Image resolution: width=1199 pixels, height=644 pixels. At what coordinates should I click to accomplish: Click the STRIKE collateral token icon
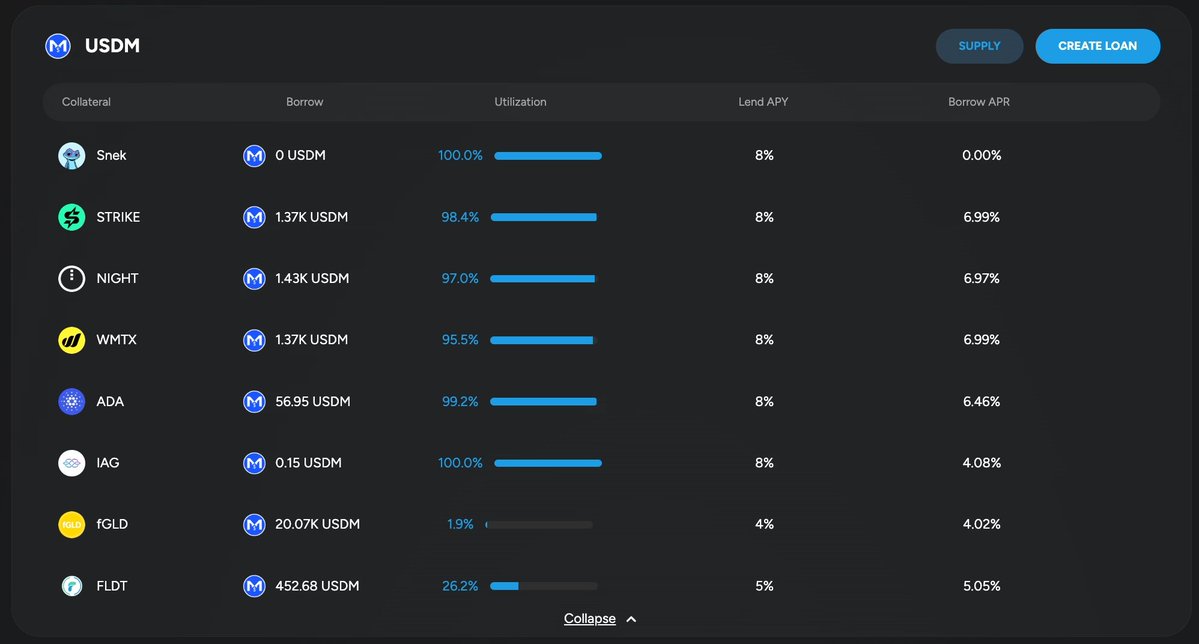72,217
